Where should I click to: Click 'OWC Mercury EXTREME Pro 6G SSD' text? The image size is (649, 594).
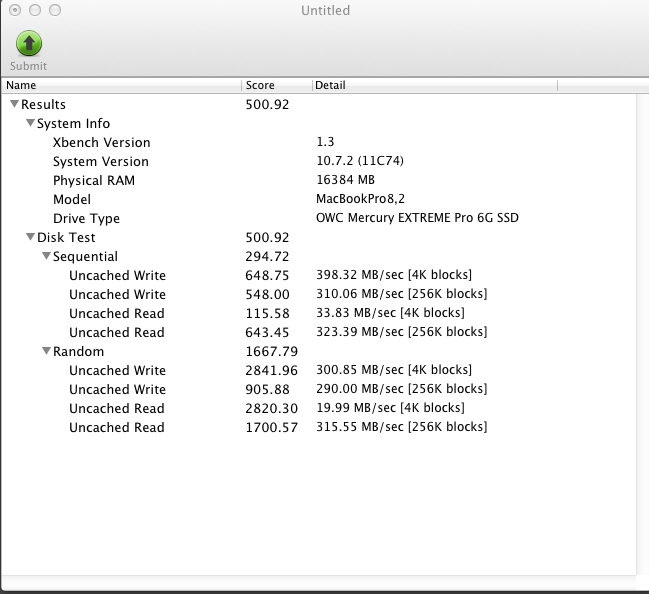(x=417, y=218)
